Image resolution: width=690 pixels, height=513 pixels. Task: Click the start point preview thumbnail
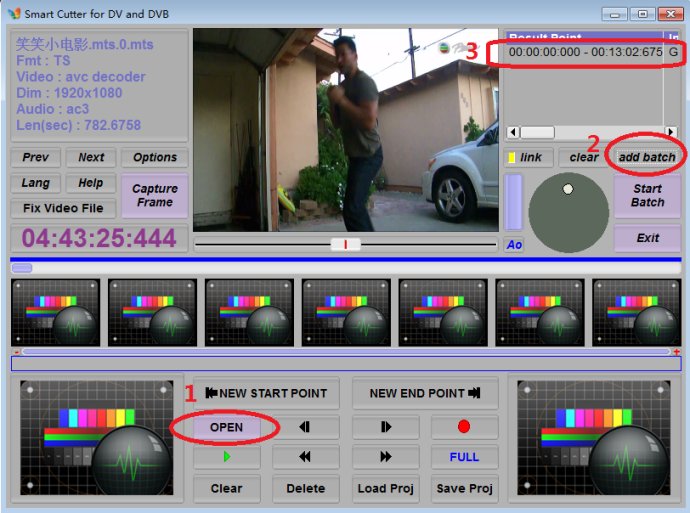(x=96, y=438)
